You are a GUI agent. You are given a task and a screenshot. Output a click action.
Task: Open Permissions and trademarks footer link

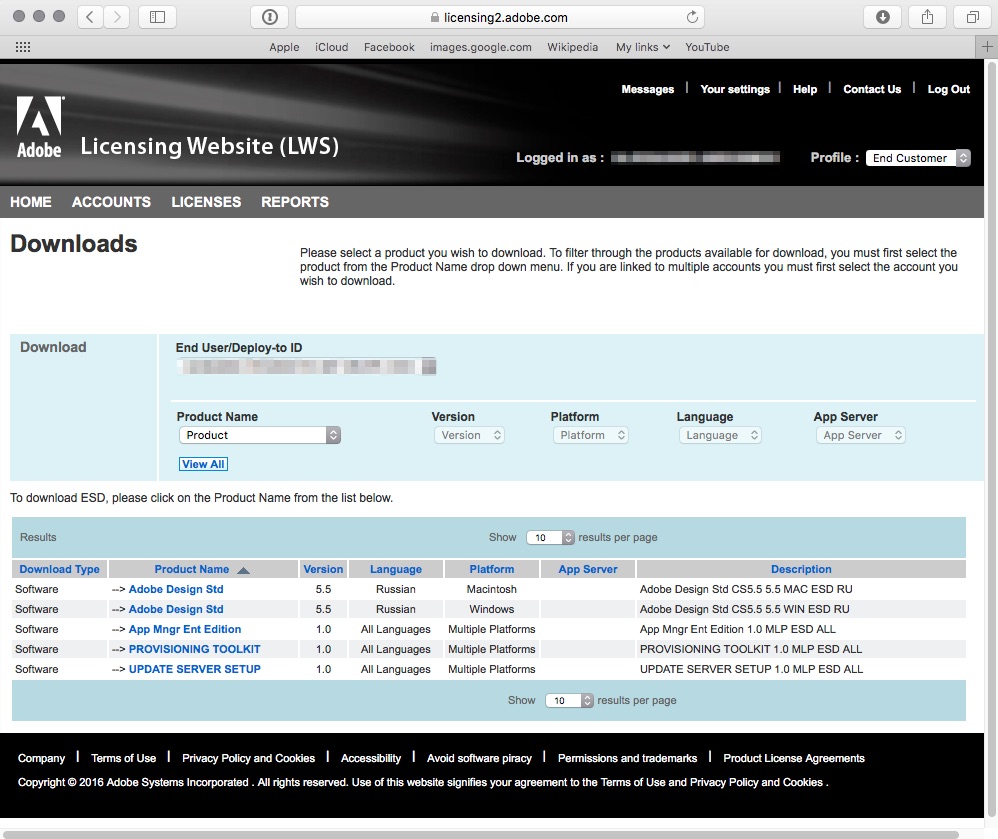coord(627,758)
